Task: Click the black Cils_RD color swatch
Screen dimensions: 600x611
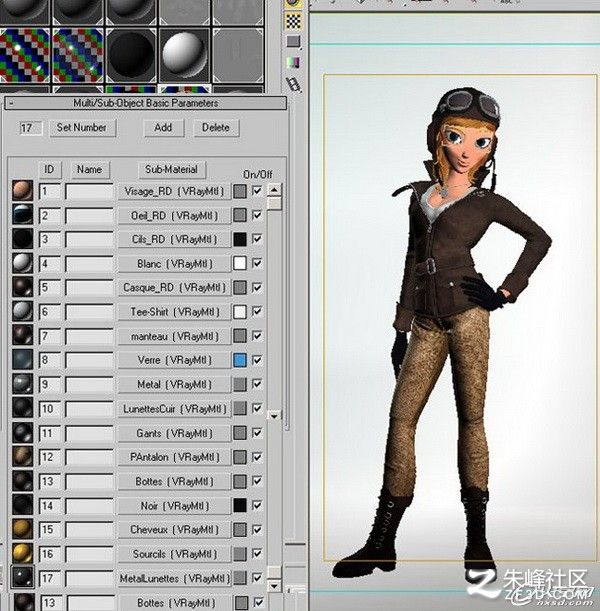Action: (240, 239)
